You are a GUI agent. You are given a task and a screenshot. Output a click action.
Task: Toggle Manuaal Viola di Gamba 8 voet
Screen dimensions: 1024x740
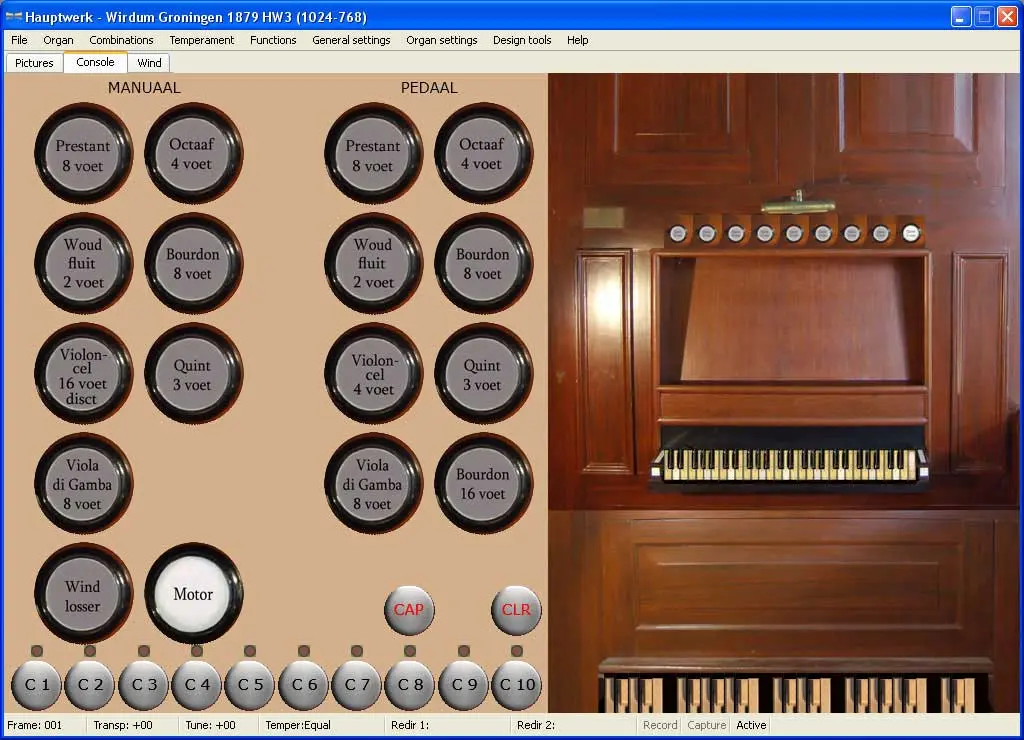pos(83,484)
